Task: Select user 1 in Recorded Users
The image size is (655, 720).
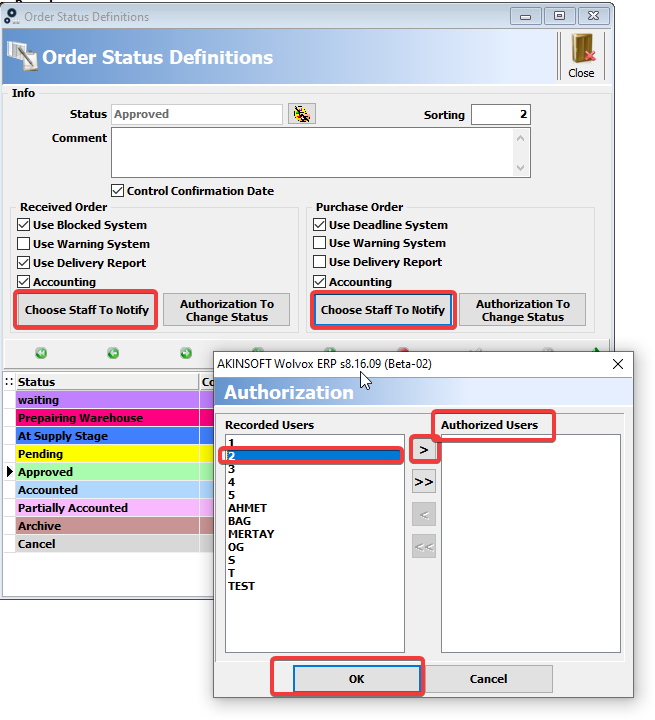Action: pos(315,443)
